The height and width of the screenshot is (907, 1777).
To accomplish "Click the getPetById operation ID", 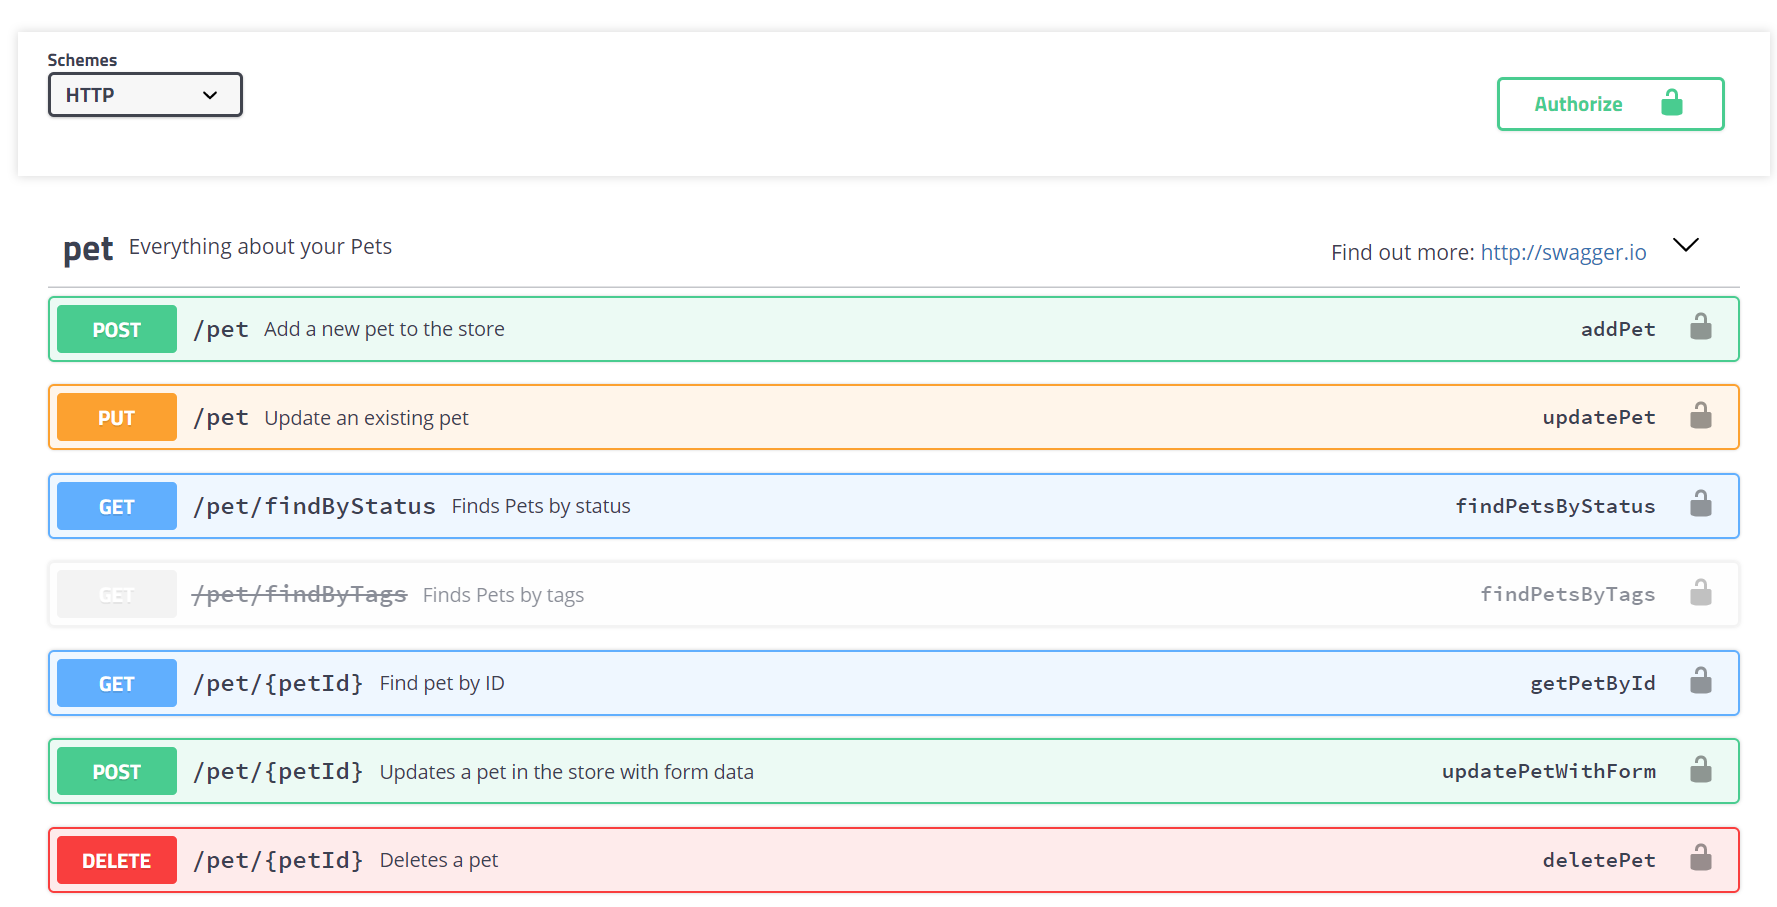I will pos(1593,683).
